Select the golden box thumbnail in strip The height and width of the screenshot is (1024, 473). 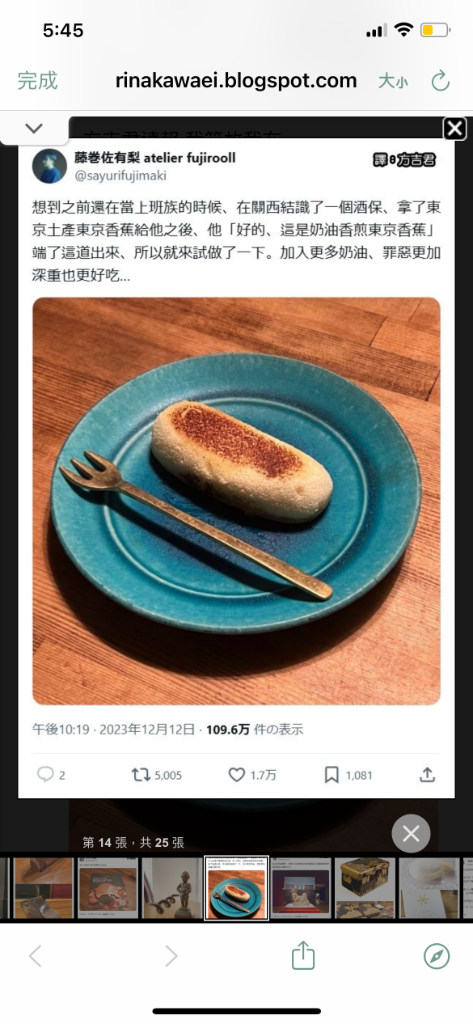[365, 888]
